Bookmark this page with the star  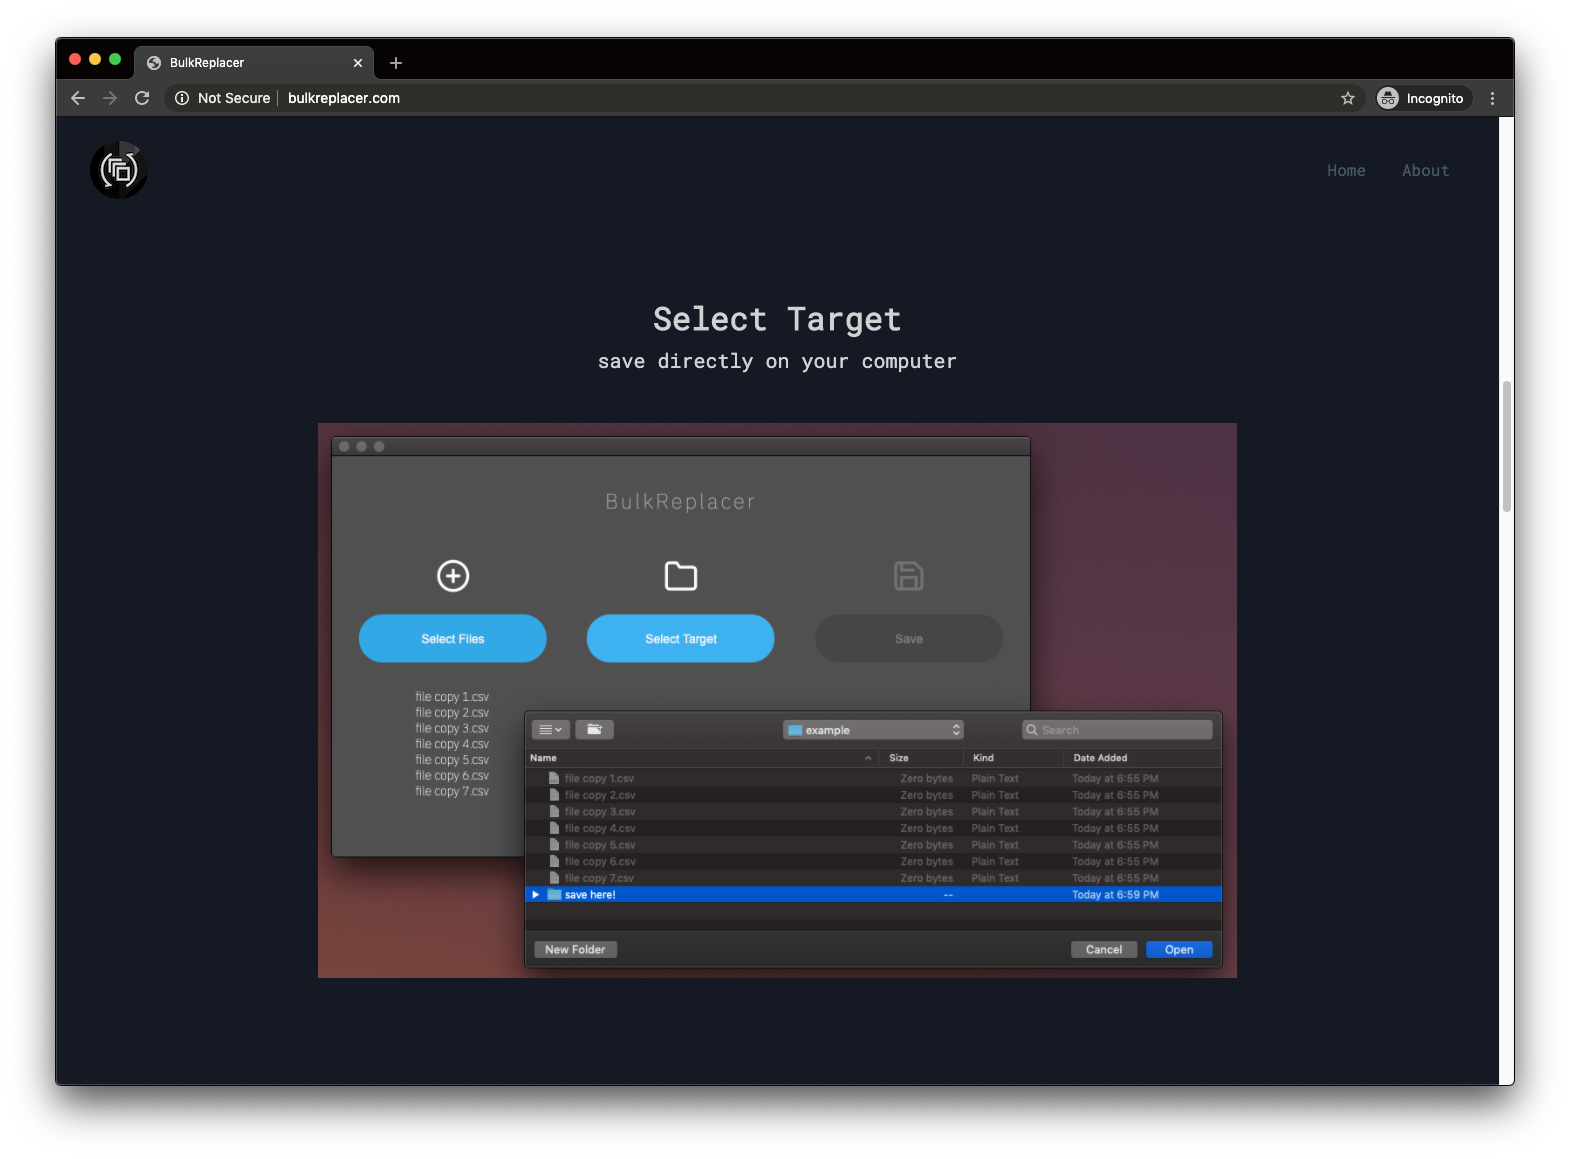click(x=1347, y=98)
